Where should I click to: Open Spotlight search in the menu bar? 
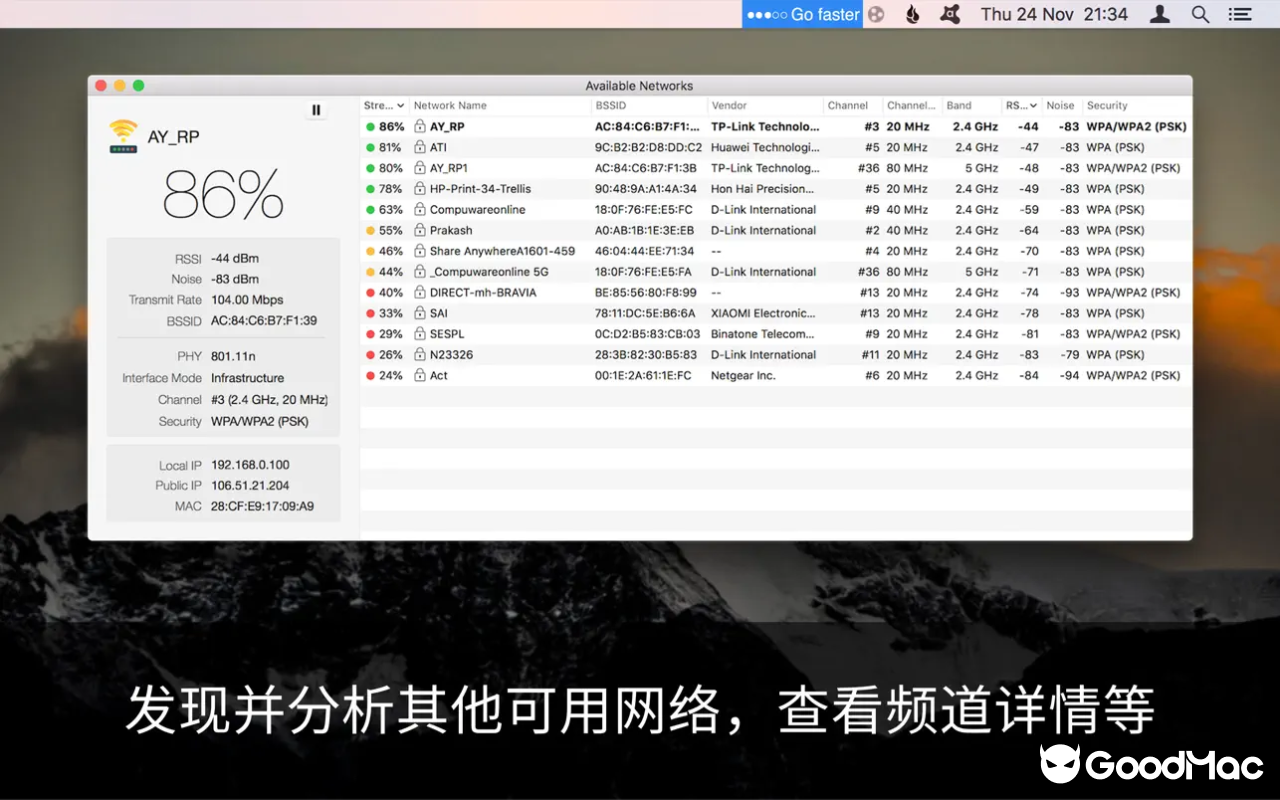1201,14
